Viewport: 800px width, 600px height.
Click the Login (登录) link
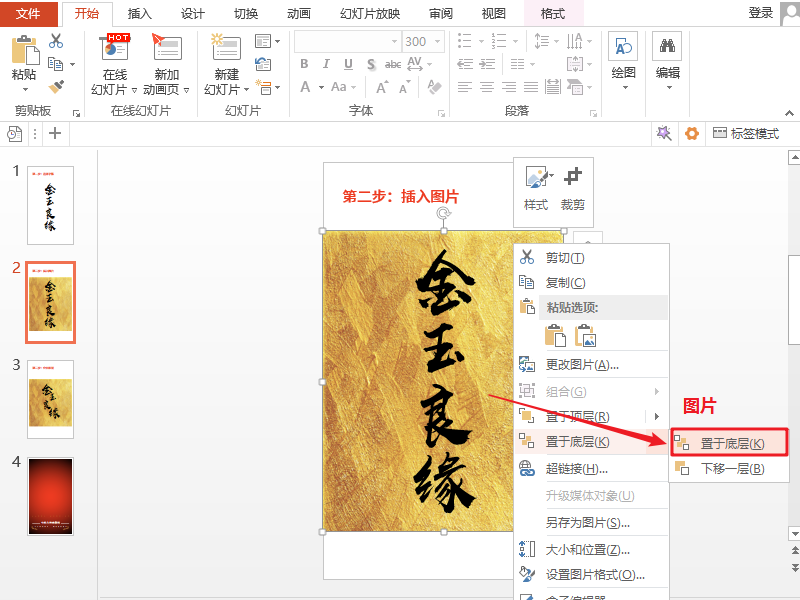coord(761,13)
